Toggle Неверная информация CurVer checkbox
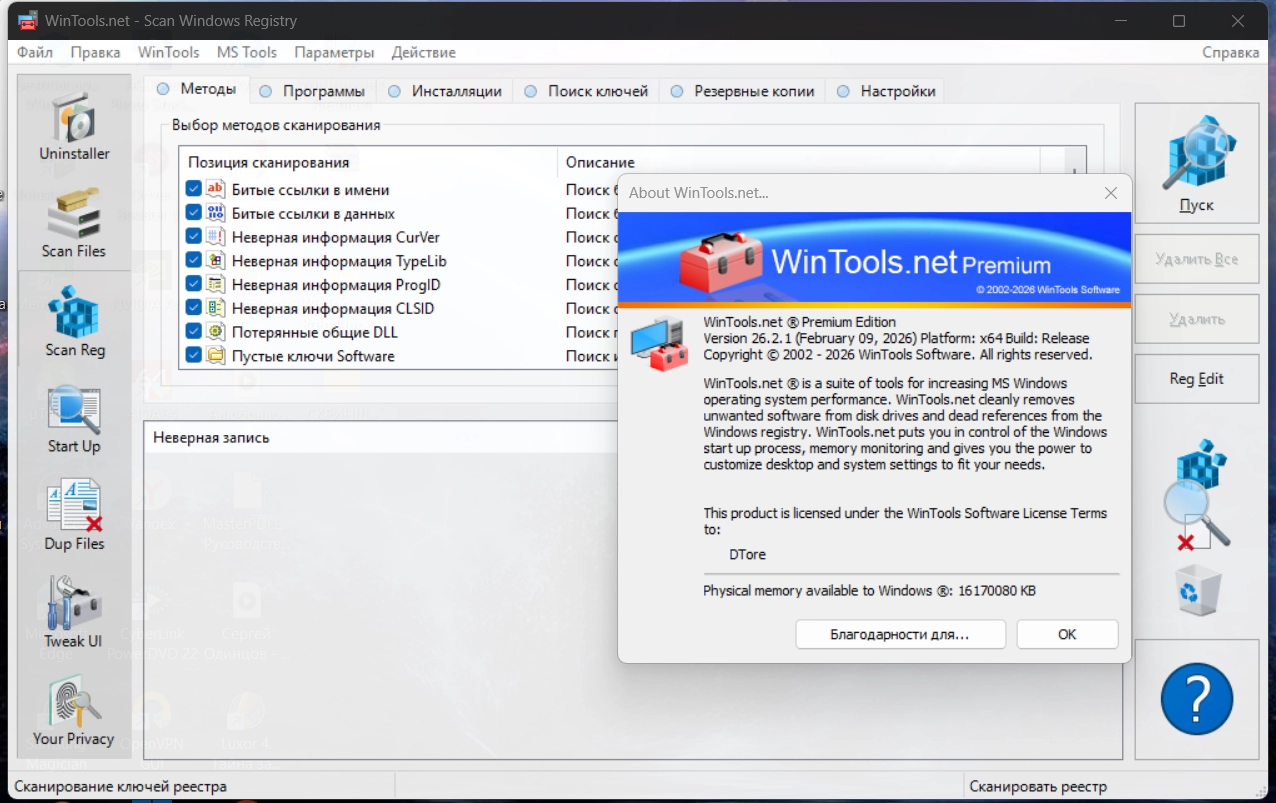The width and height of the screenshot is (1276, 803). coord(194,237)
